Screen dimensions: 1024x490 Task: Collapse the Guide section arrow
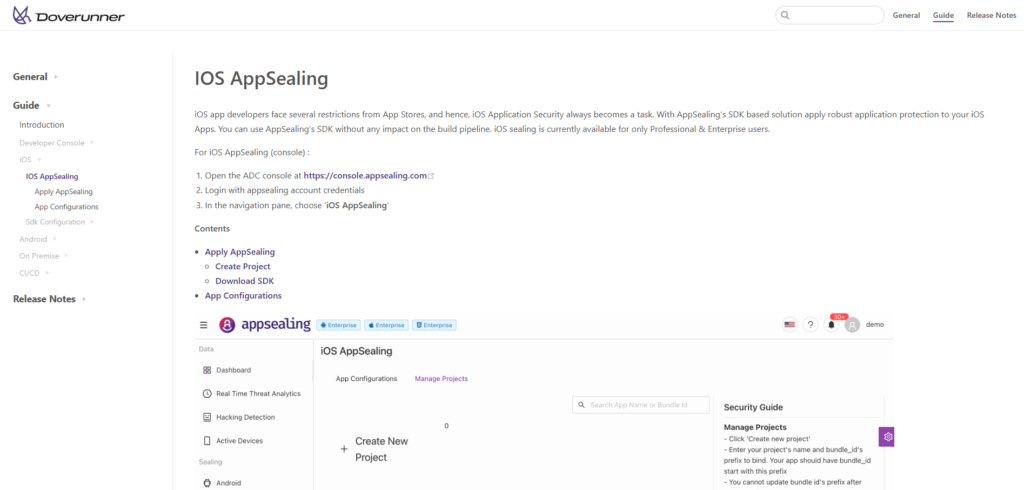(48, 105)
